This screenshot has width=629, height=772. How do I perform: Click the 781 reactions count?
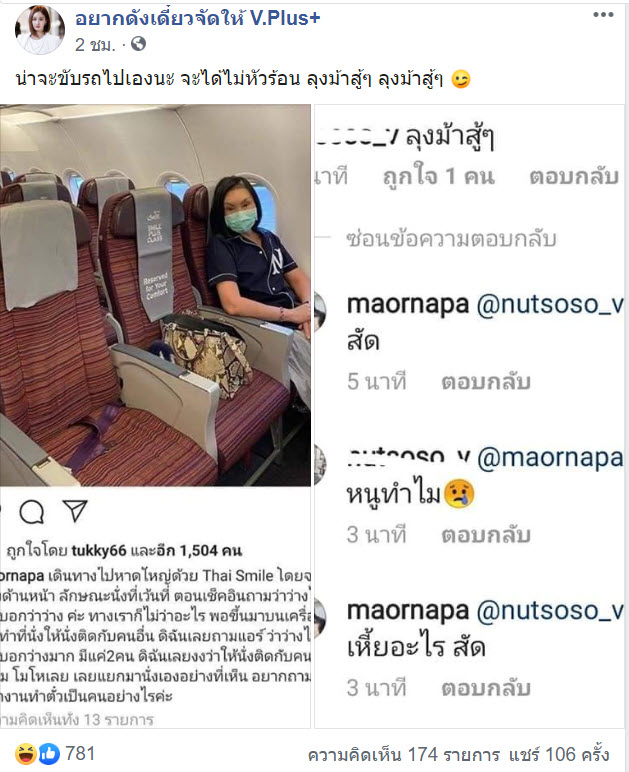point(80,754)
